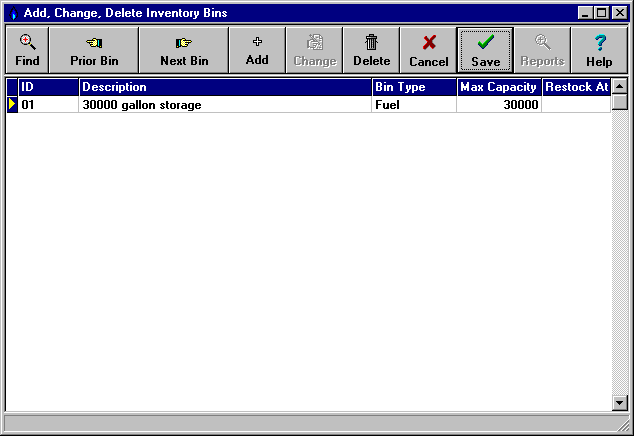Advance to Next Bin record

click(184, 50)
